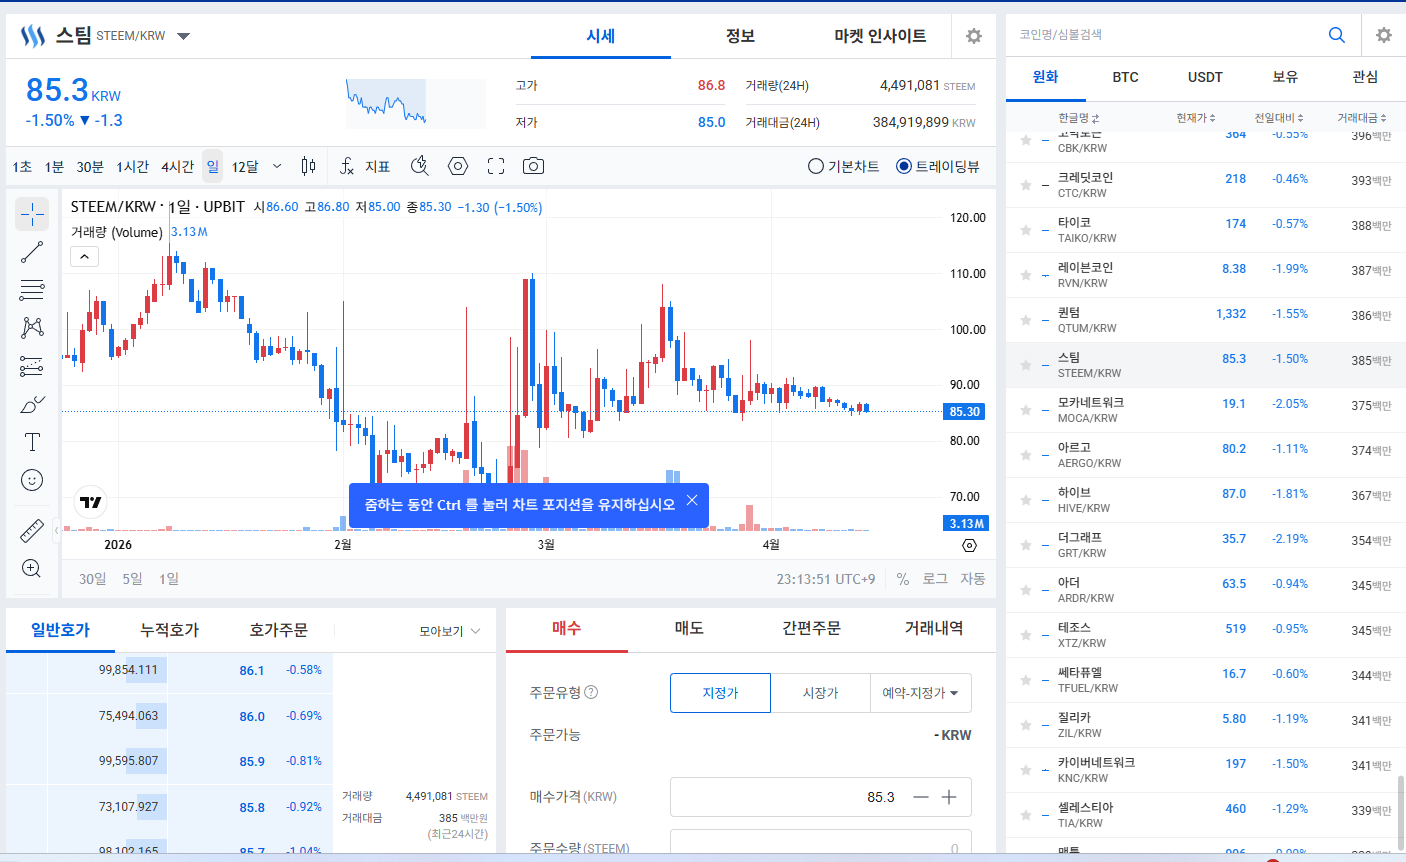Dismiss the Ctrl zoom tip banner
The image size is (1406, 862).
[692, 501]
